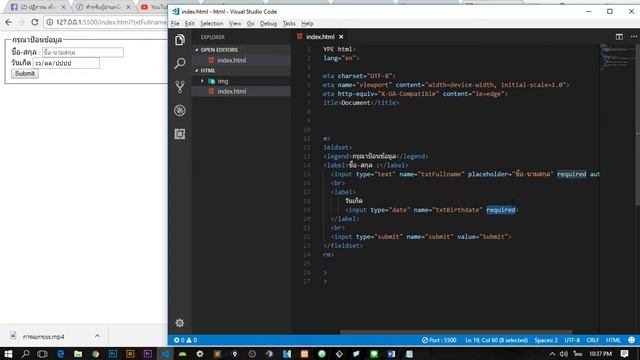Image resolution: width=640 pixels, height=360 pixels.
Task: Click the Port : 5500 Live Server status
Action: pos(439,340)
